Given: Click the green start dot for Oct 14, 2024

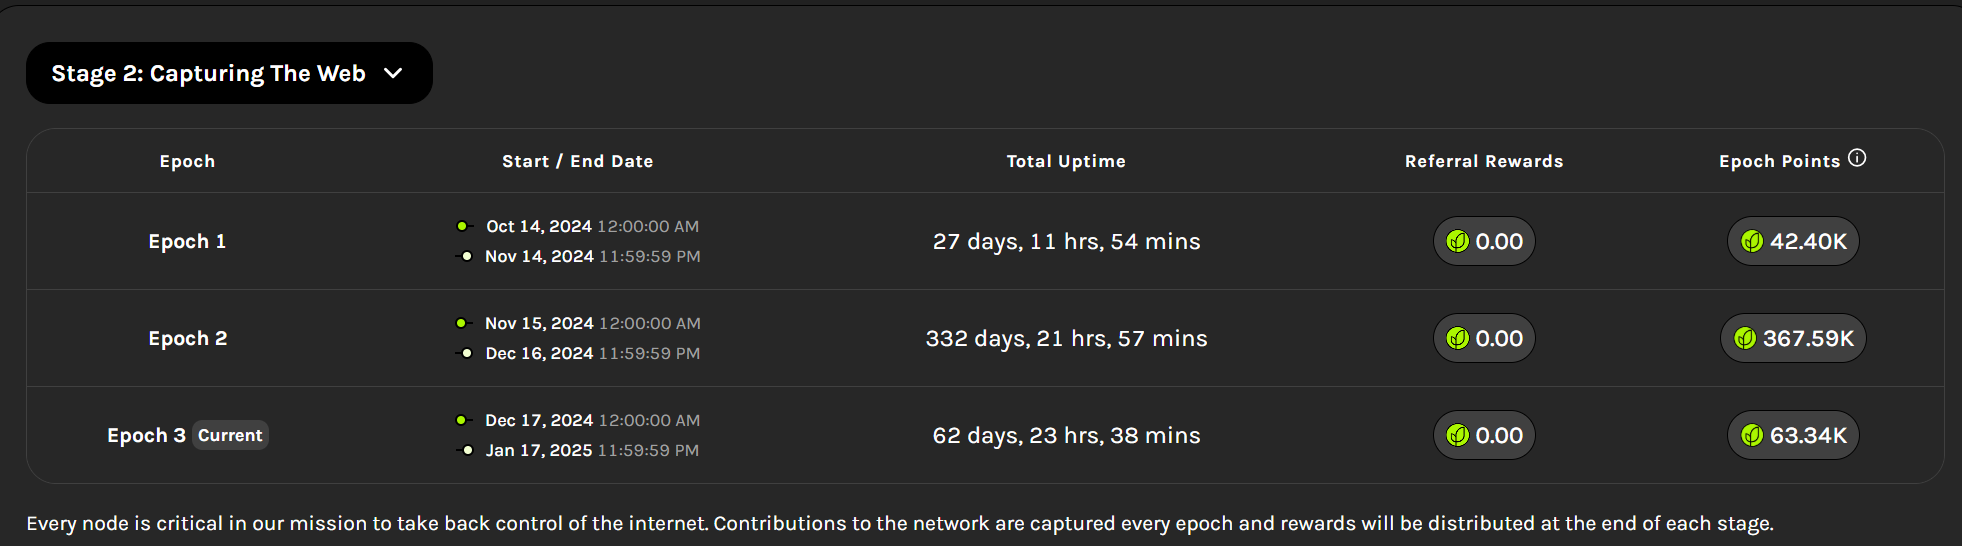Looking at the screenshot, I should tap(461, 226).
